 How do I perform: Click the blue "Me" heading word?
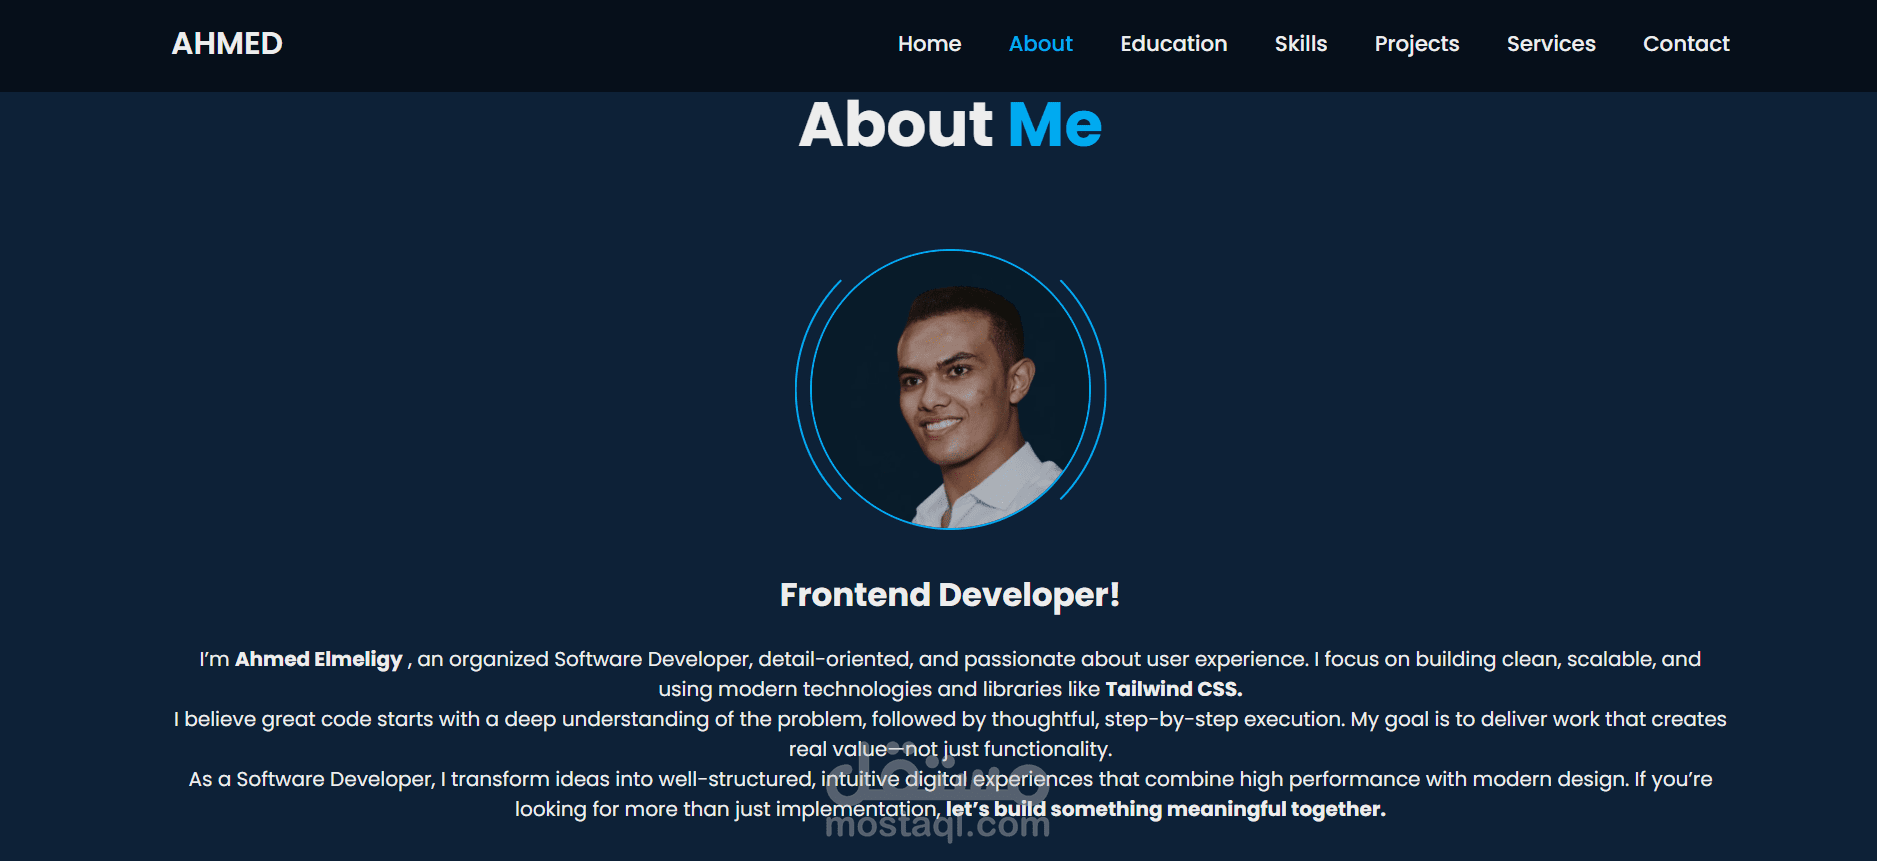[x=1055, y=124]
